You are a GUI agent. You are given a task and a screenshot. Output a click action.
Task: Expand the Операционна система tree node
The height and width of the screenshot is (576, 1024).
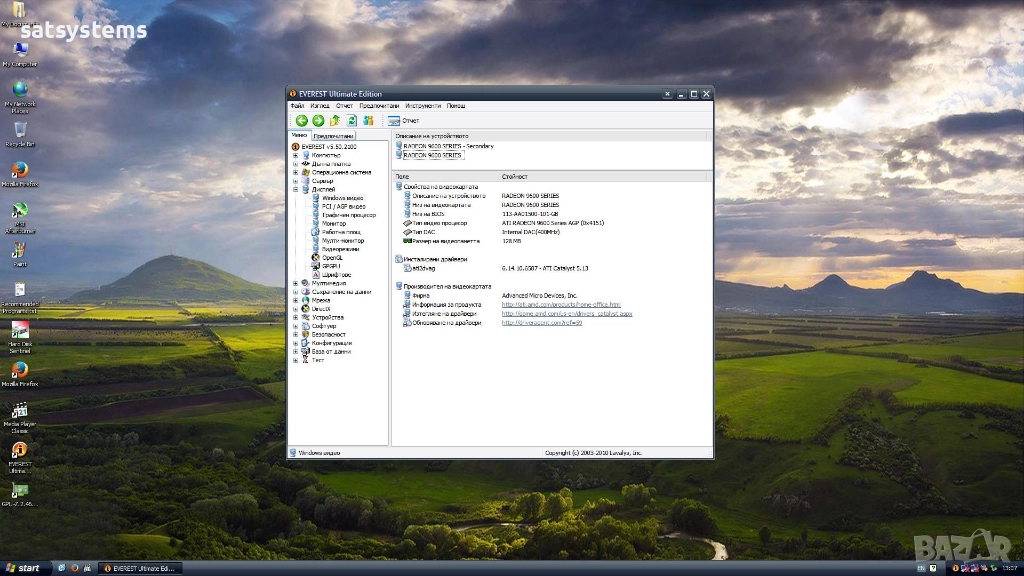(x=295, y=172)
